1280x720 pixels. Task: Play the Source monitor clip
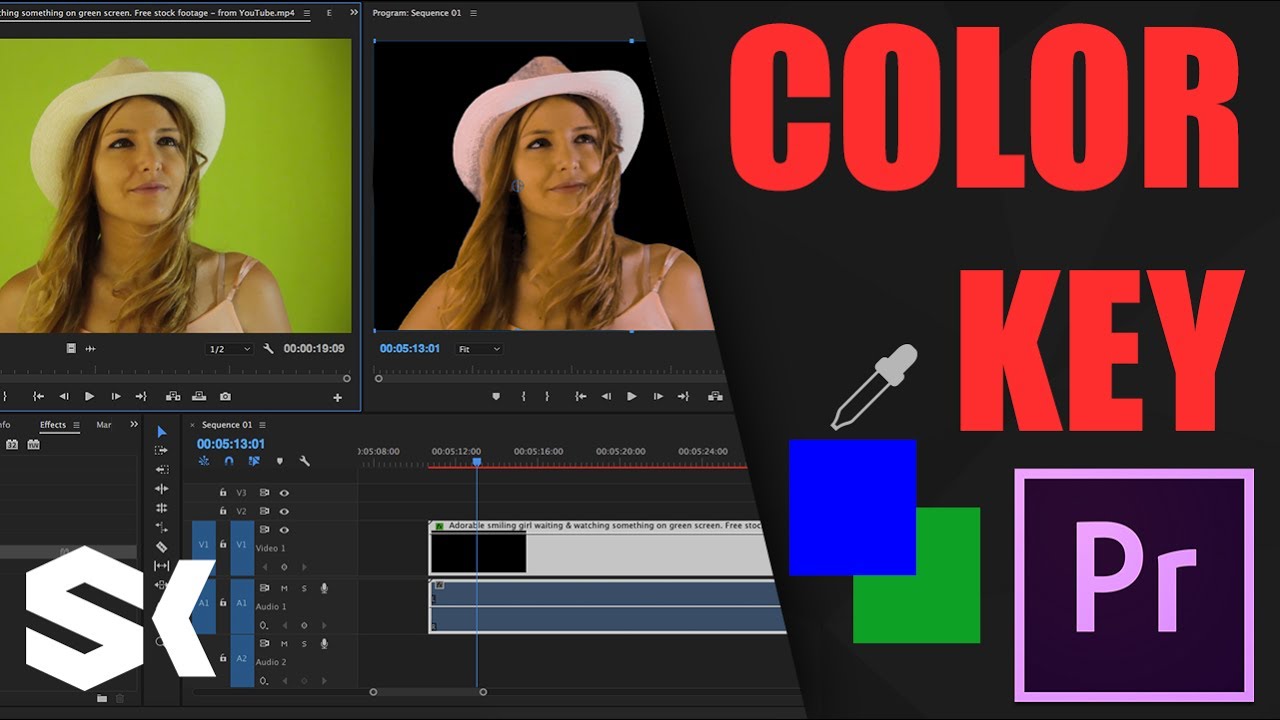(89, 397)
